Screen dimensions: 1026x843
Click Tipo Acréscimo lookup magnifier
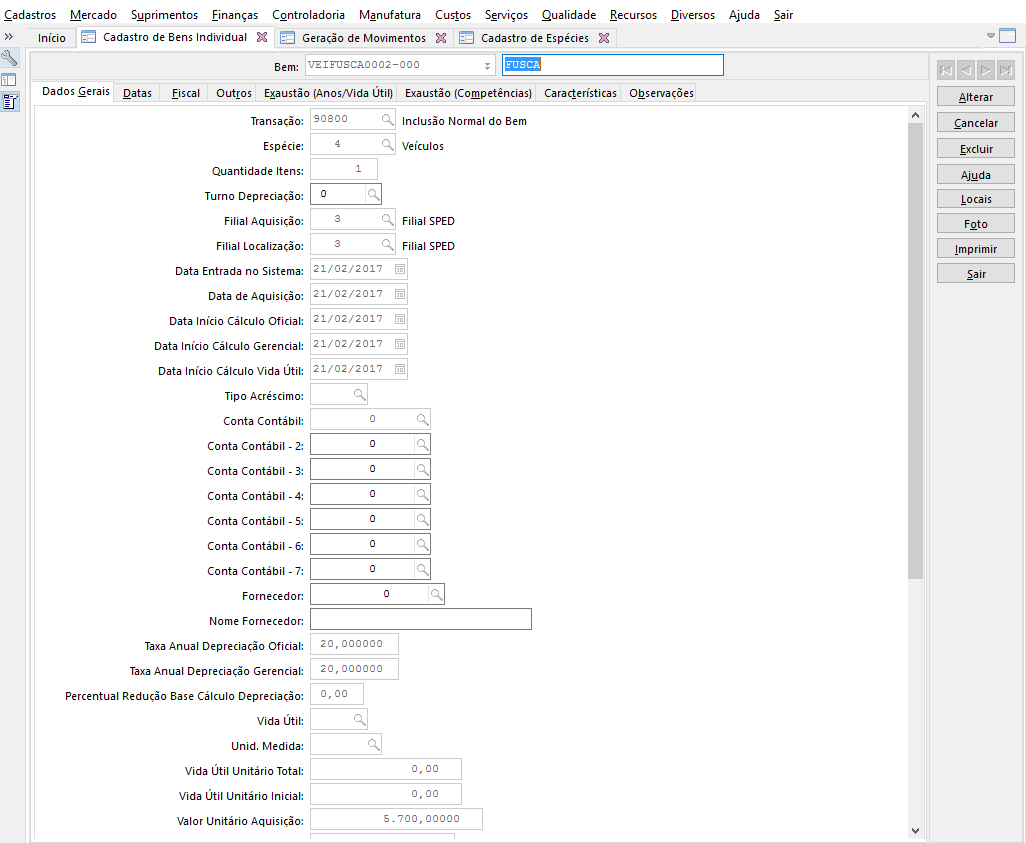[359, 394]
